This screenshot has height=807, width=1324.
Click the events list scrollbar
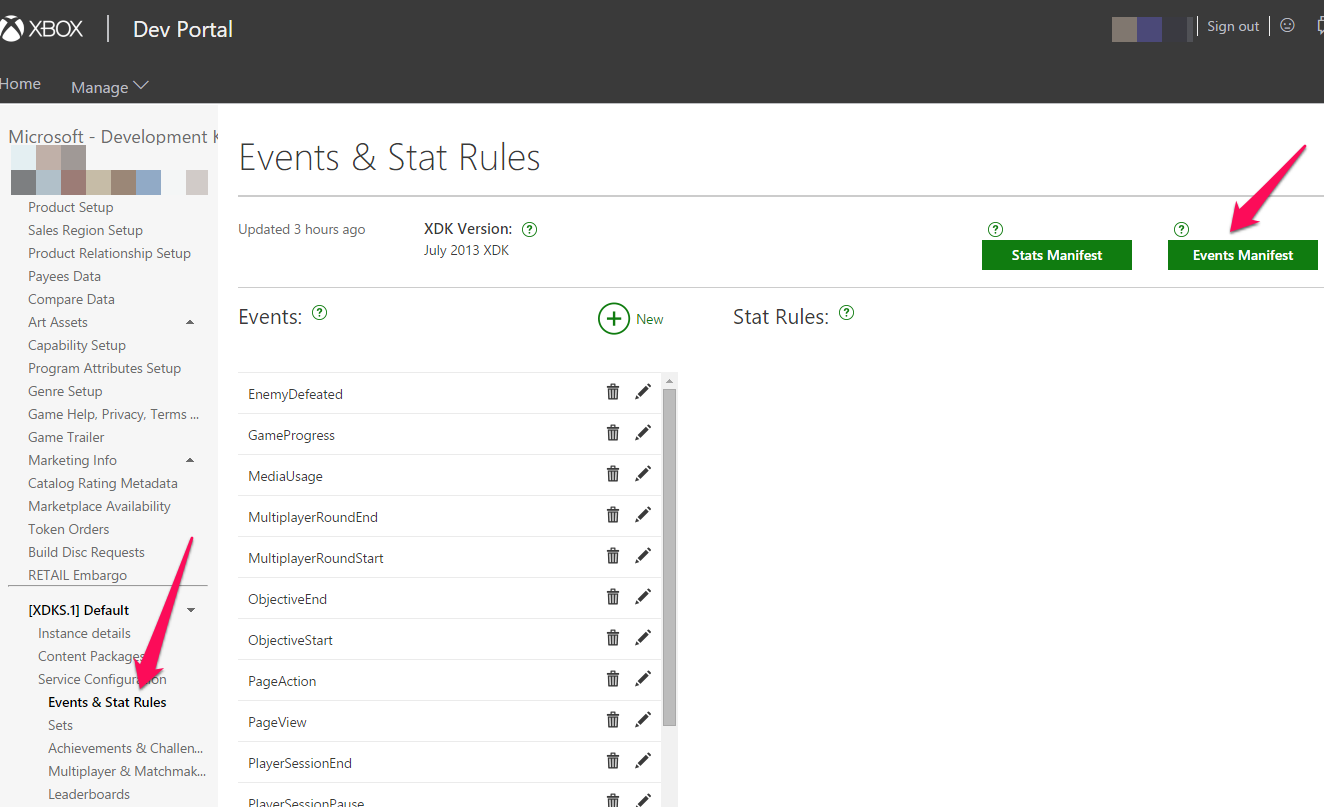[x=670, y=556]
